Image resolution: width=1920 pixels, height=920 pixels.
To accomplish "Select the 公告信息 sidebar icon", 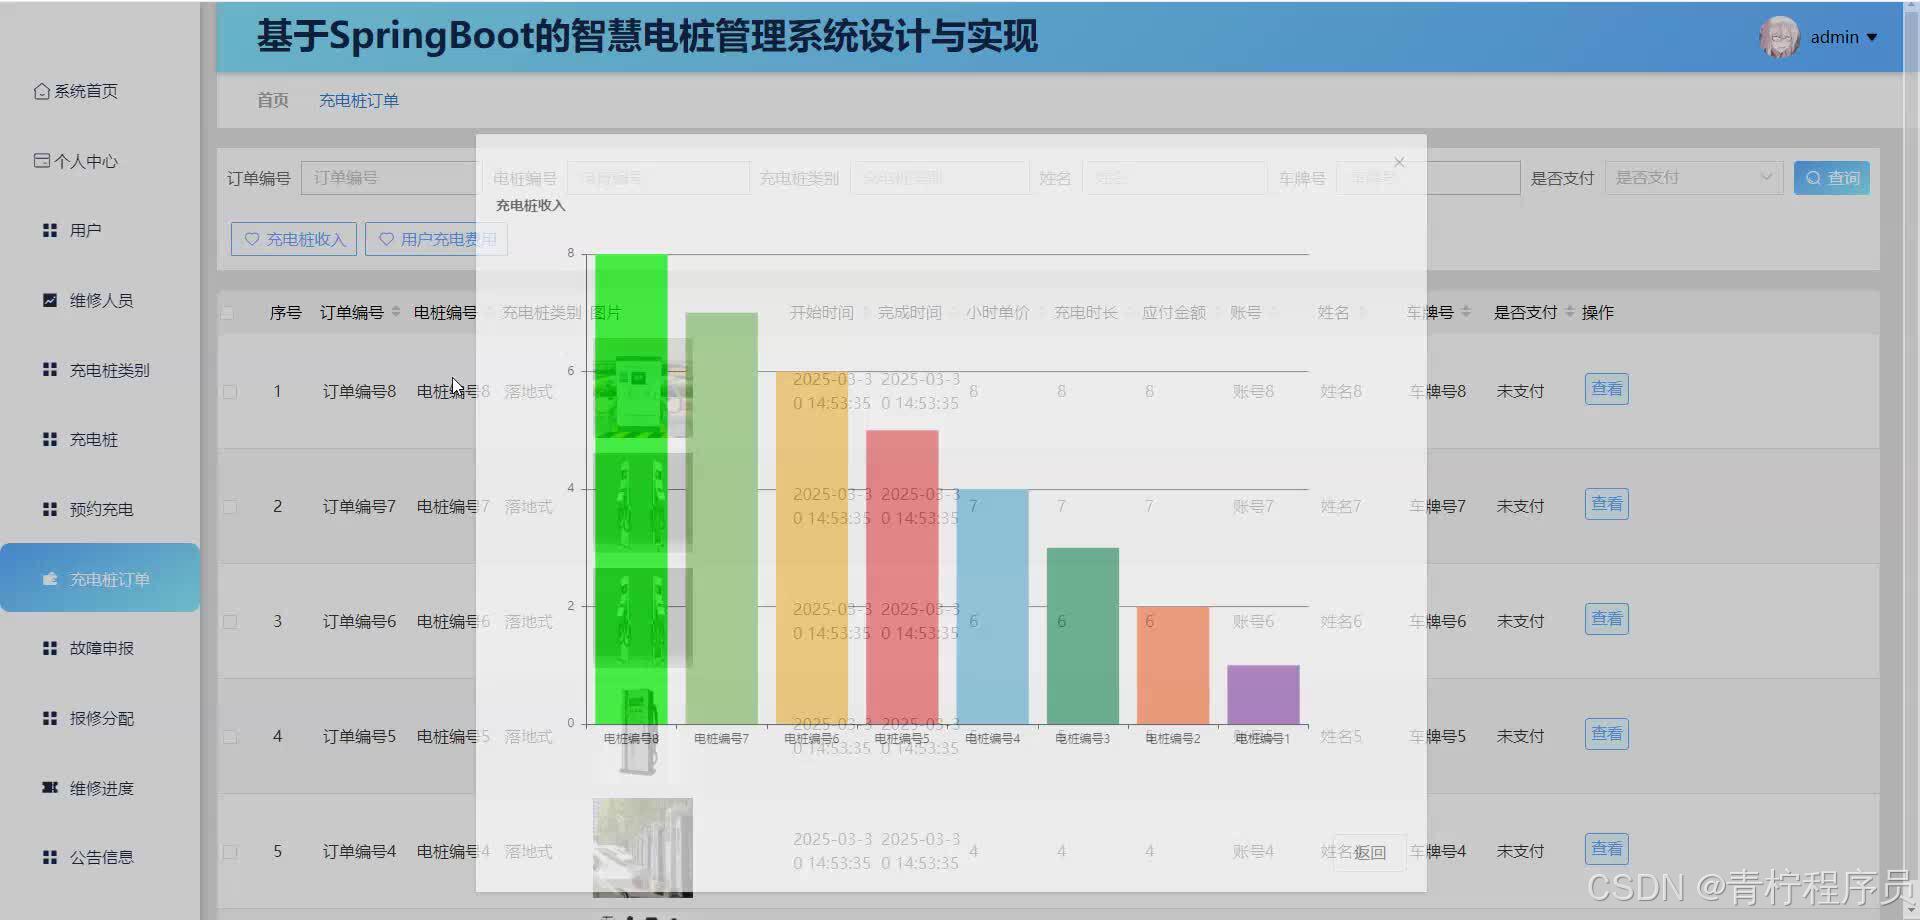I will coord(49,856).
